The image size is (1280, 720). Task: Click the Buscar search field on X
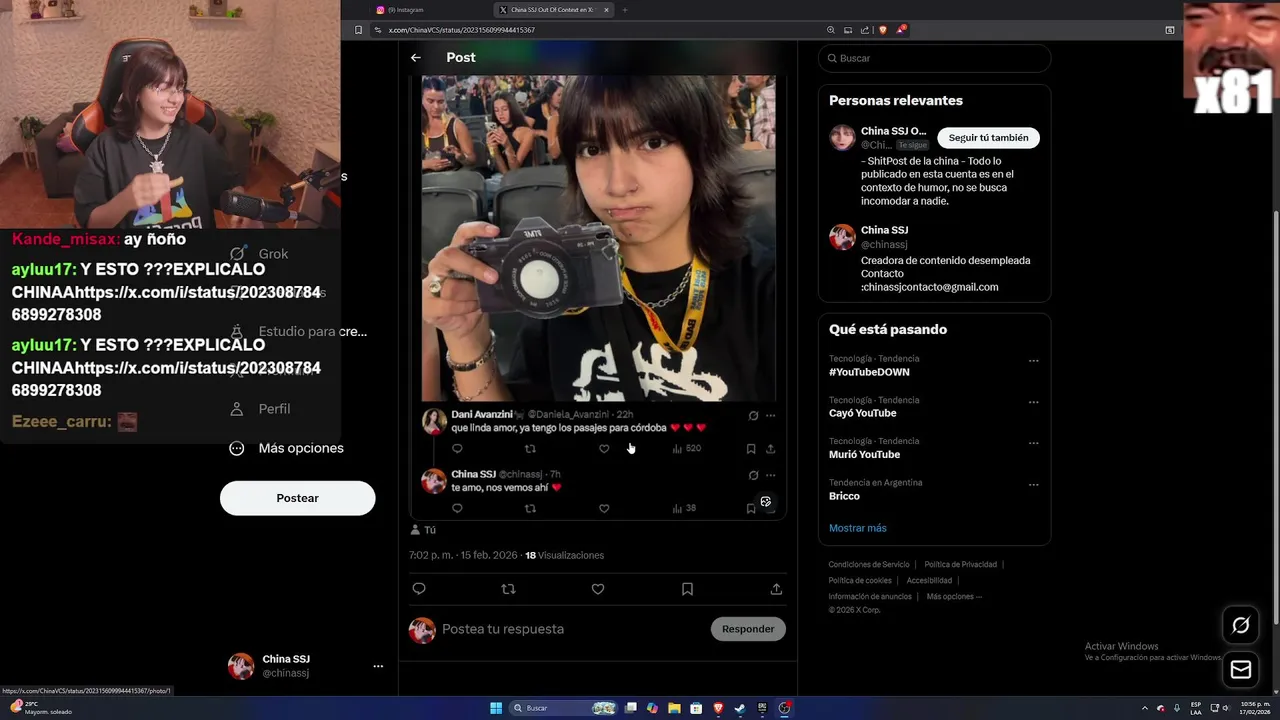point(934,58)
